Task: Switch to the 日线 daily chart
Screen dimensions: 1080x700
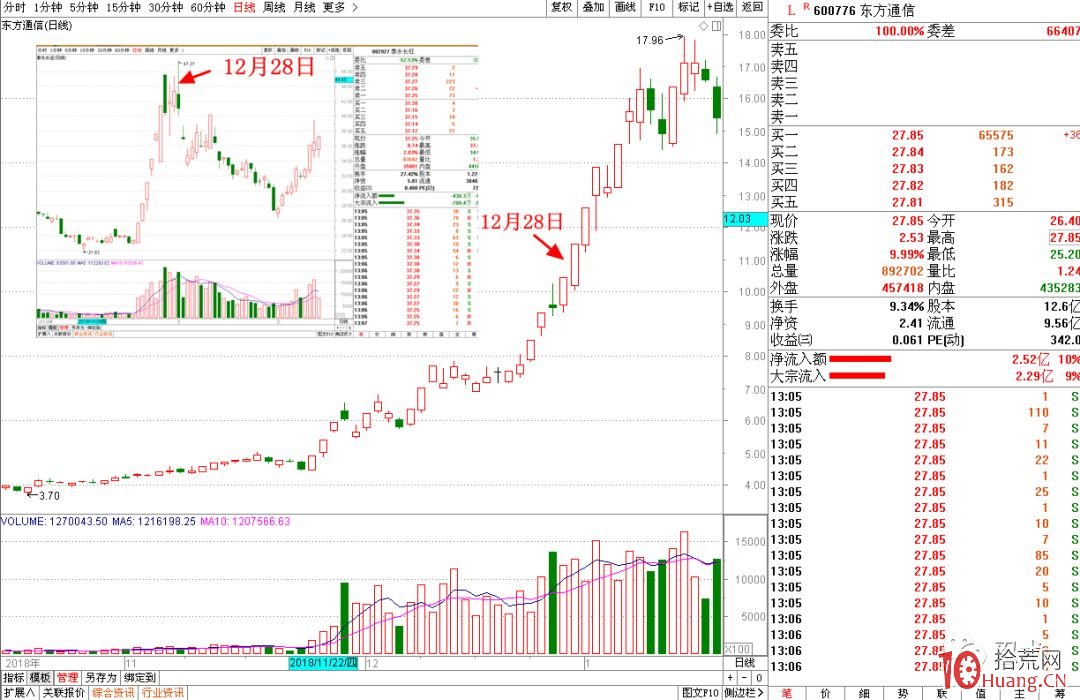Action: coord(244,8)
